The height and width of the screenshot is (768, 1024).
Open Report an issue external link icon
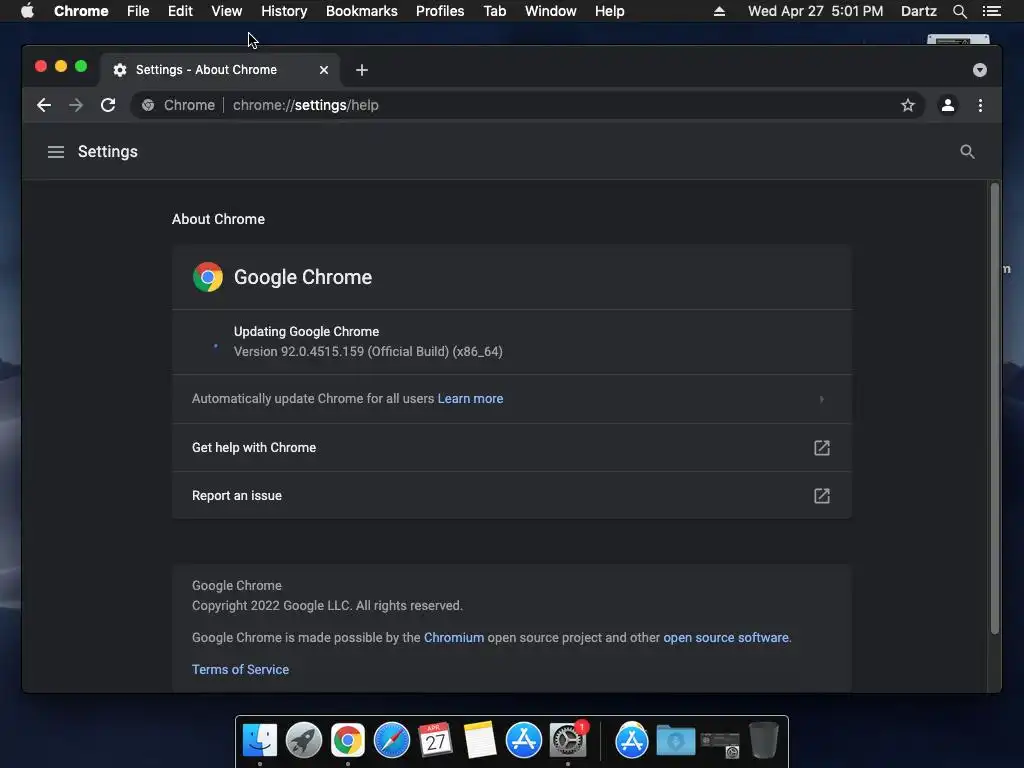pos(822,496)
